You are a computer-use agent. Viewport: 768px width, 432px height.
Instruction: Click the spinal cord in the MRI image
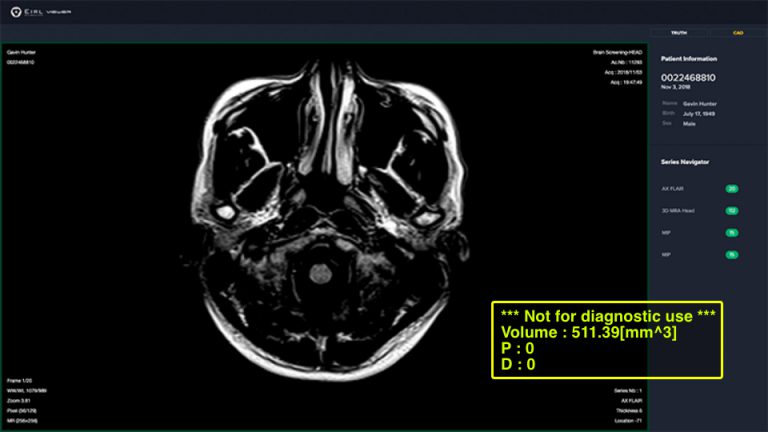[x=320, y=273]
